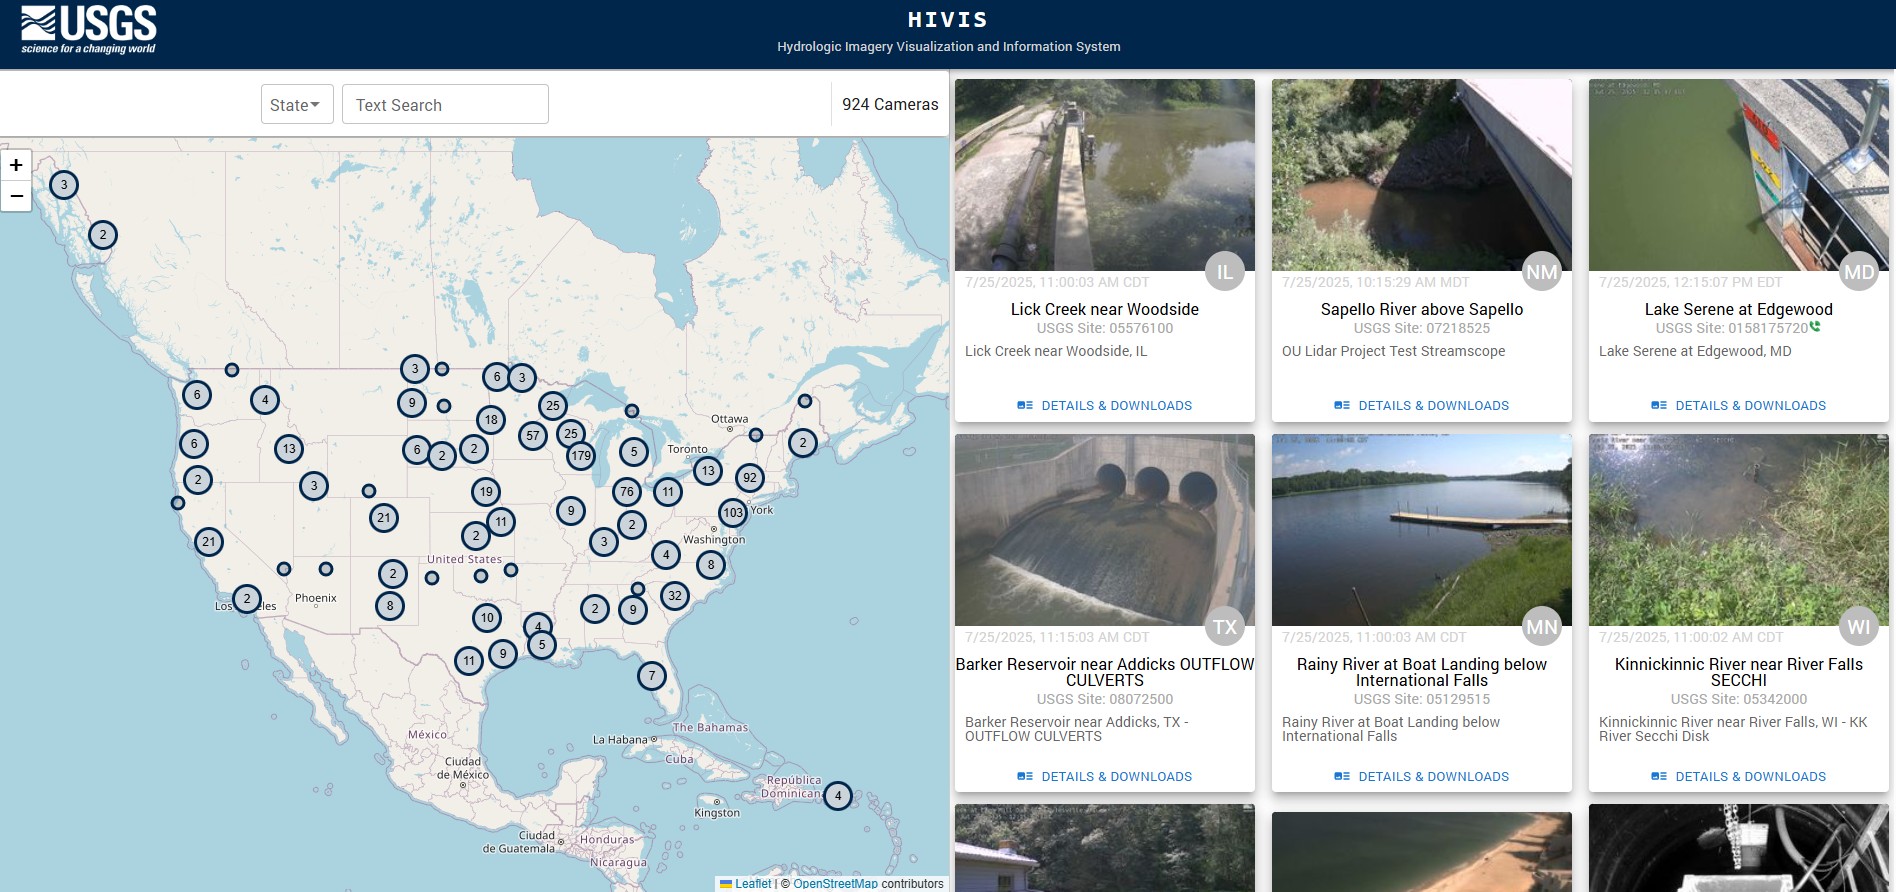Select the 4 cluster near Dominican Republic

(838, 796)
